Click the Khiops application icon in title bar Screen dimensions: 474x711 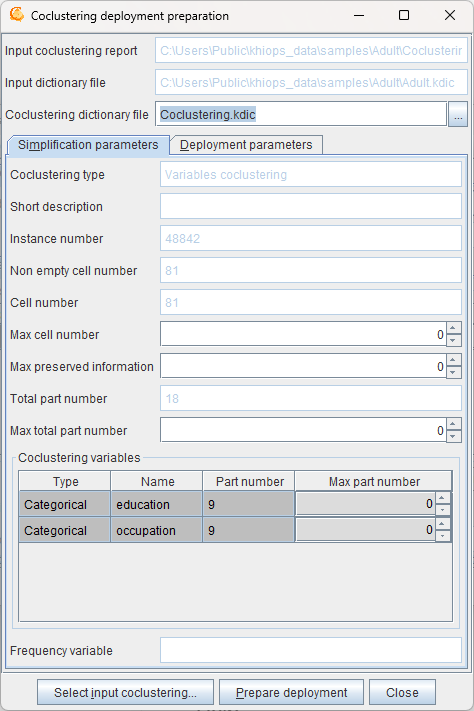click(x=17, y=15)
